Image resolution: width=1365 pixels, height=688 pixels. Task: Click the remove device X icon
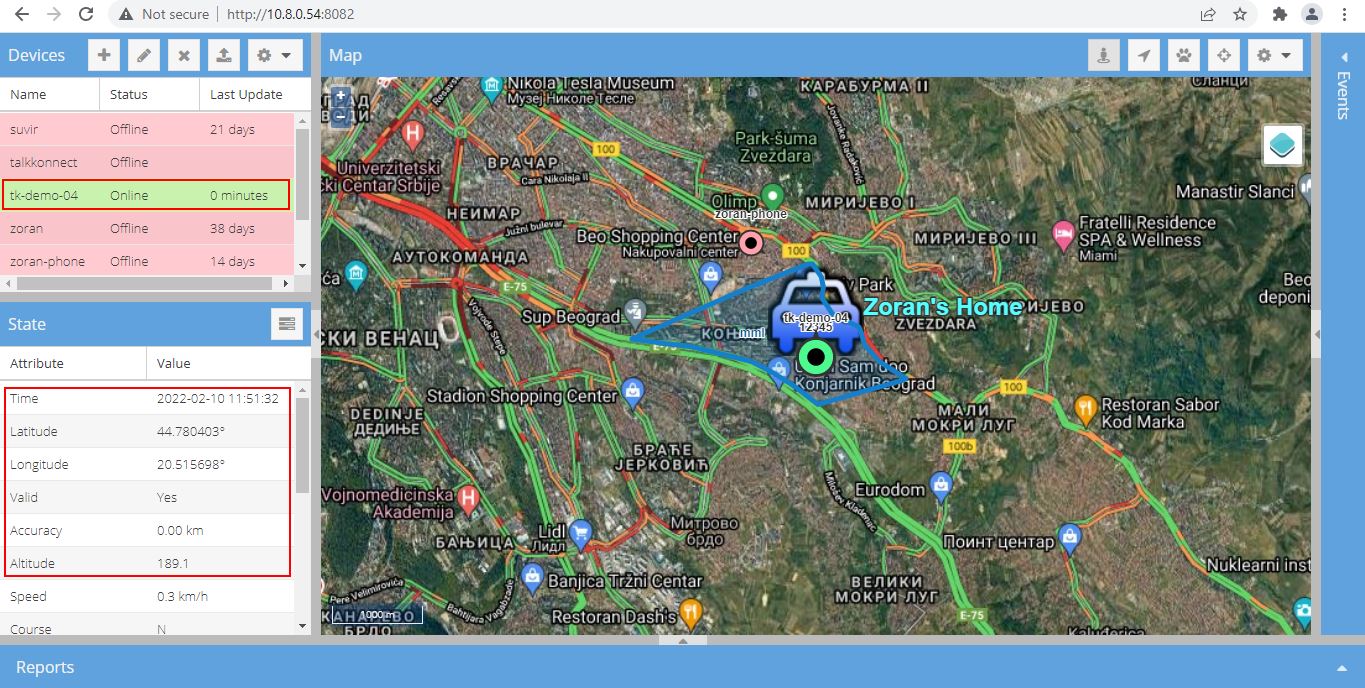pos(184,56)
